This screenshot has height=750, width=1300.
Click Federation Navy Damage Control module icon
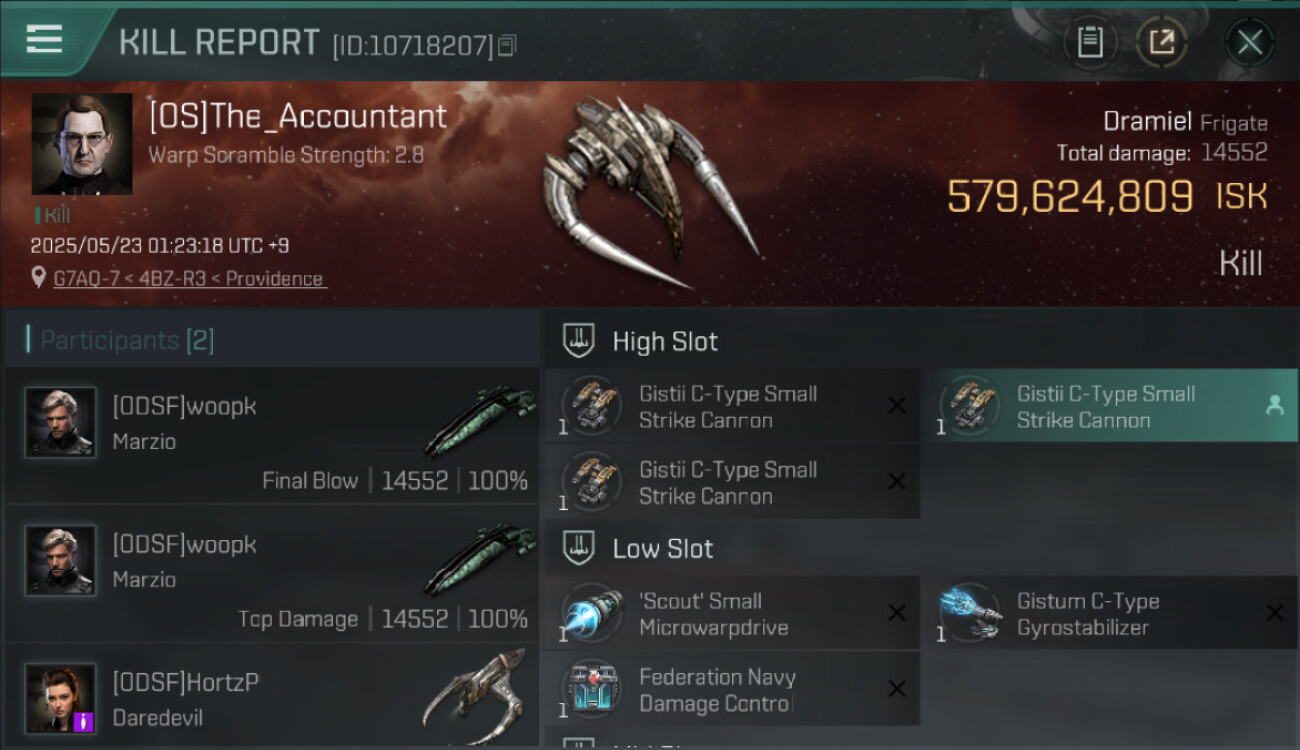point(591,689)
